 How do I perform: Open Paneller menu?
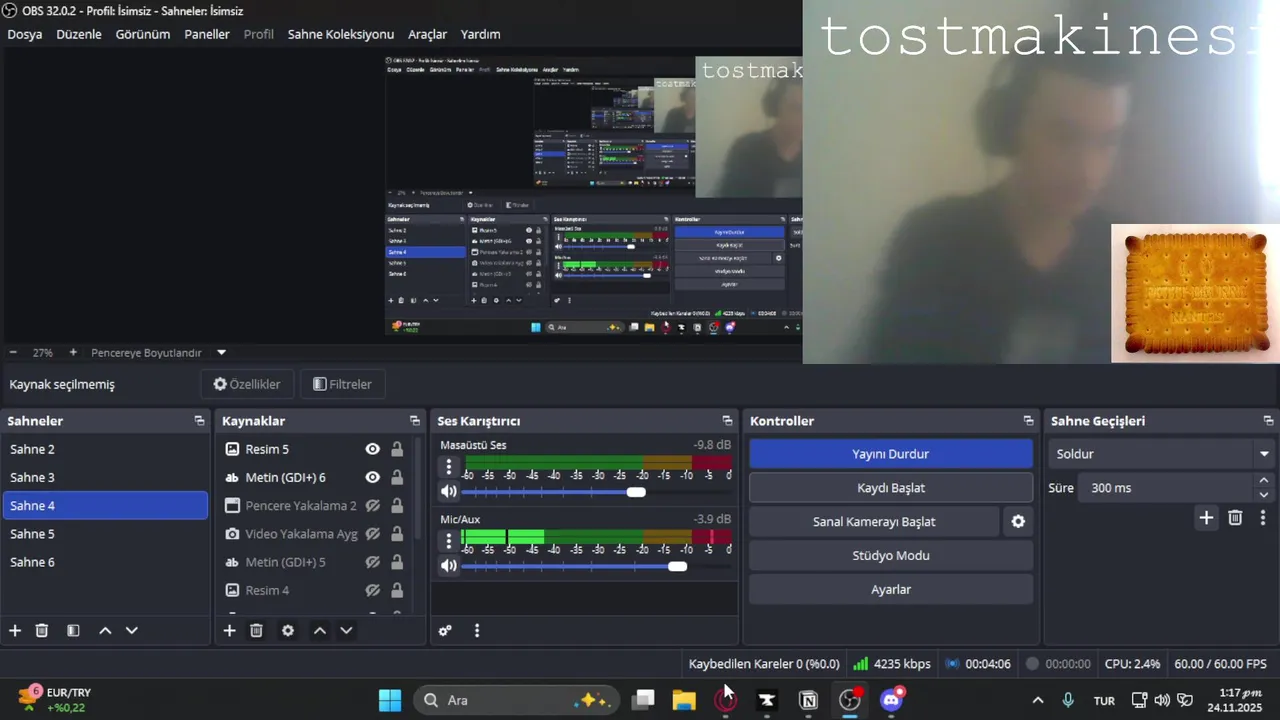coord(207,34)
